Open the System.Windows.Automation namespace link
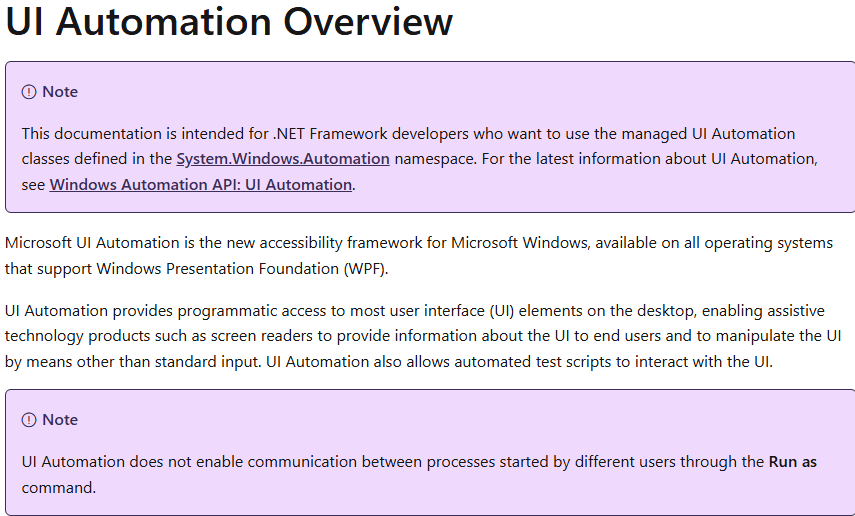The image size is (855, 516). tap(283, 159)
